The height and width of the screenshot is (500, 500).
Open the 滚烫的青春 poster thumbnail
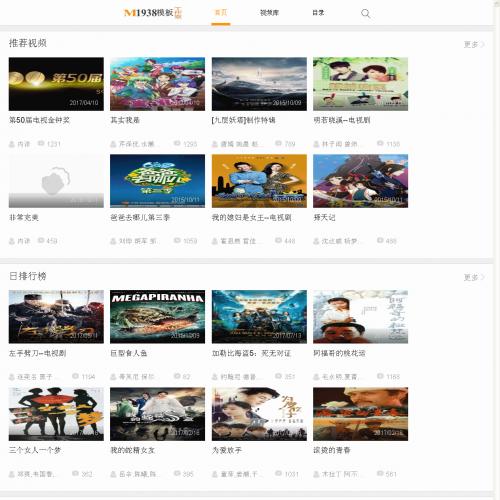[360, 414]
